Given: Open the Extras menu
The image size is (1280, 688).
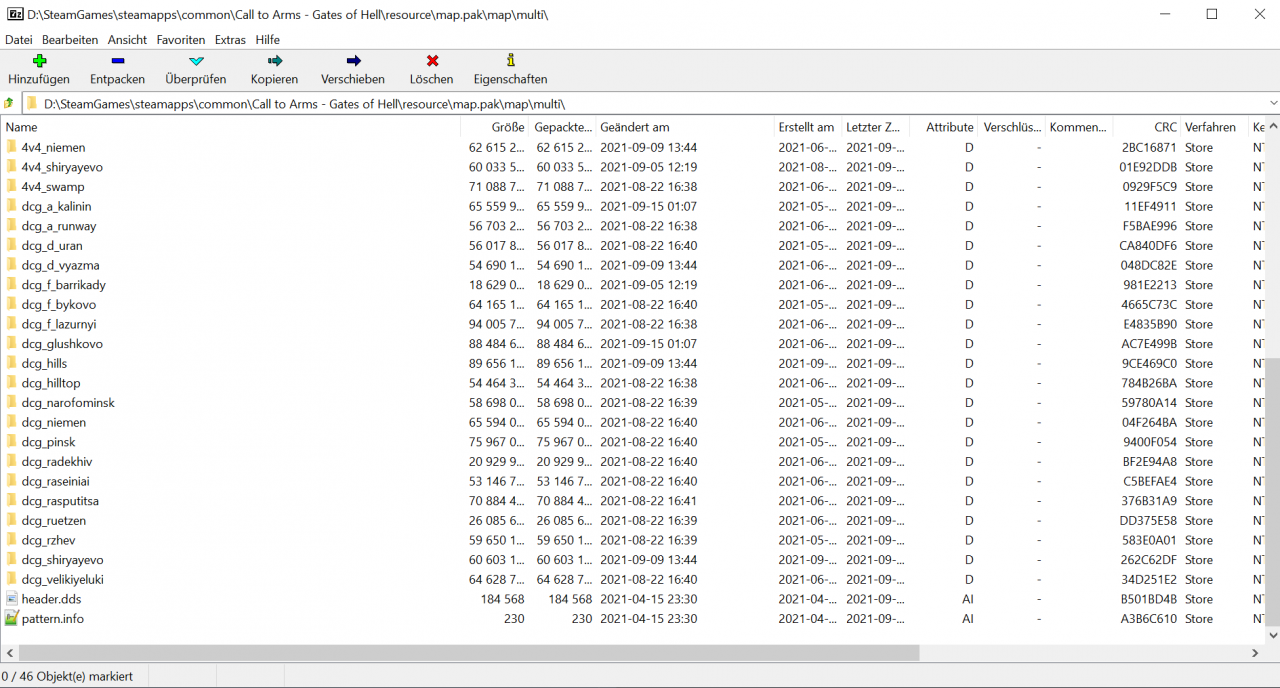Looking at the screenshot, I should coord(230,40).
